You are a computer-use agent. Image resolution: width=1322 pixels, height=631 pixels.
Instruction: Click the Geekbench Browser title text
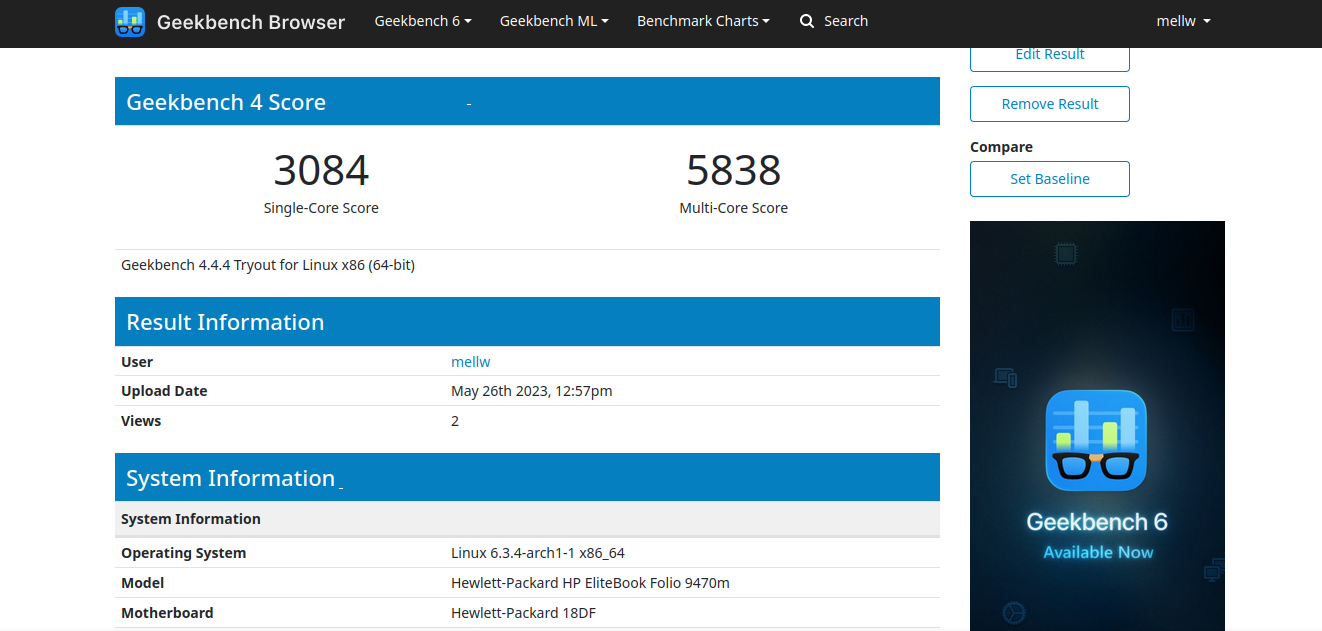251,22
